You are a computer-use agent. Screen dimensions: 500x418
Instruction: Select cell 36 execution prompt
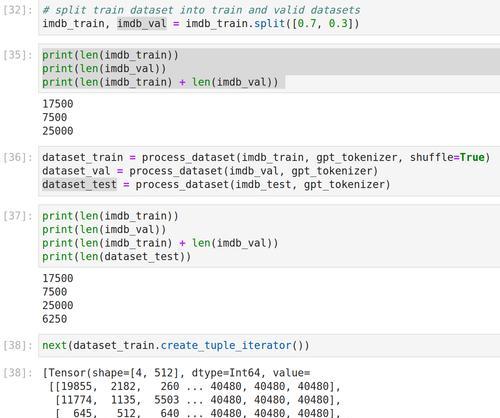click(x=17, y=157)
